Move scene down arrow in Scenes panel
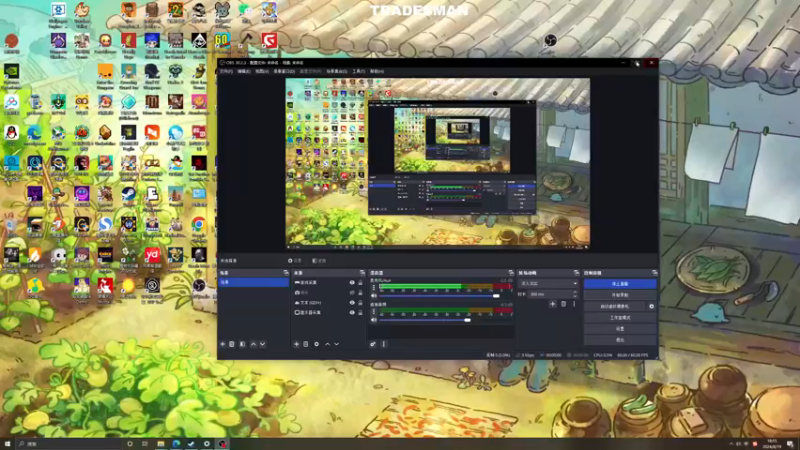 [x=262, y=344]
